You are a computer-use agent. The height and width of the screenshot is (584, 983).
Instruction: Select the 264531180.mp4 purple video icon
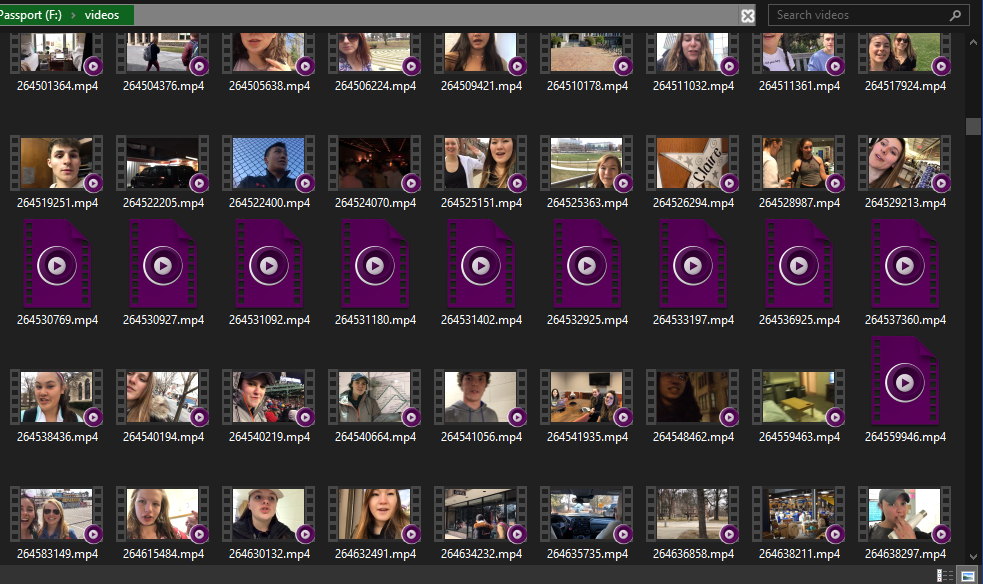click(375, 264)
